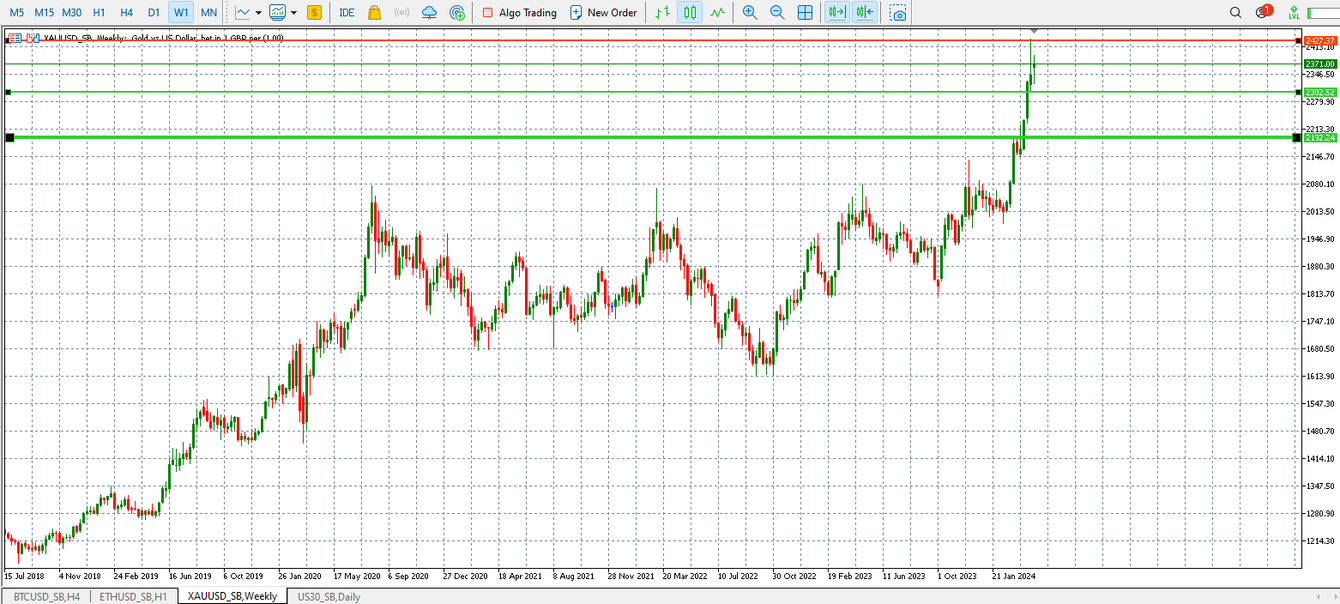Select the MN monthly timeframe button

click(208, 13)
